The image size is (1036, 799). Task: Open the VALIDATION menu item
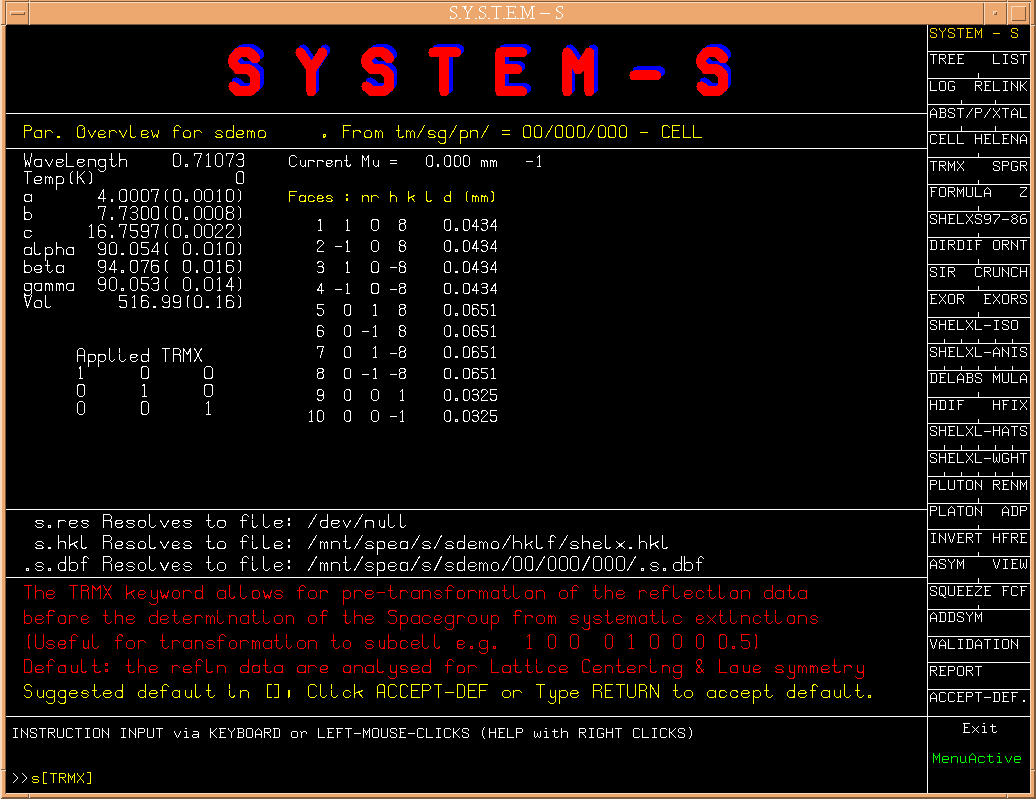pyautogui.click(x=974, y=645)
